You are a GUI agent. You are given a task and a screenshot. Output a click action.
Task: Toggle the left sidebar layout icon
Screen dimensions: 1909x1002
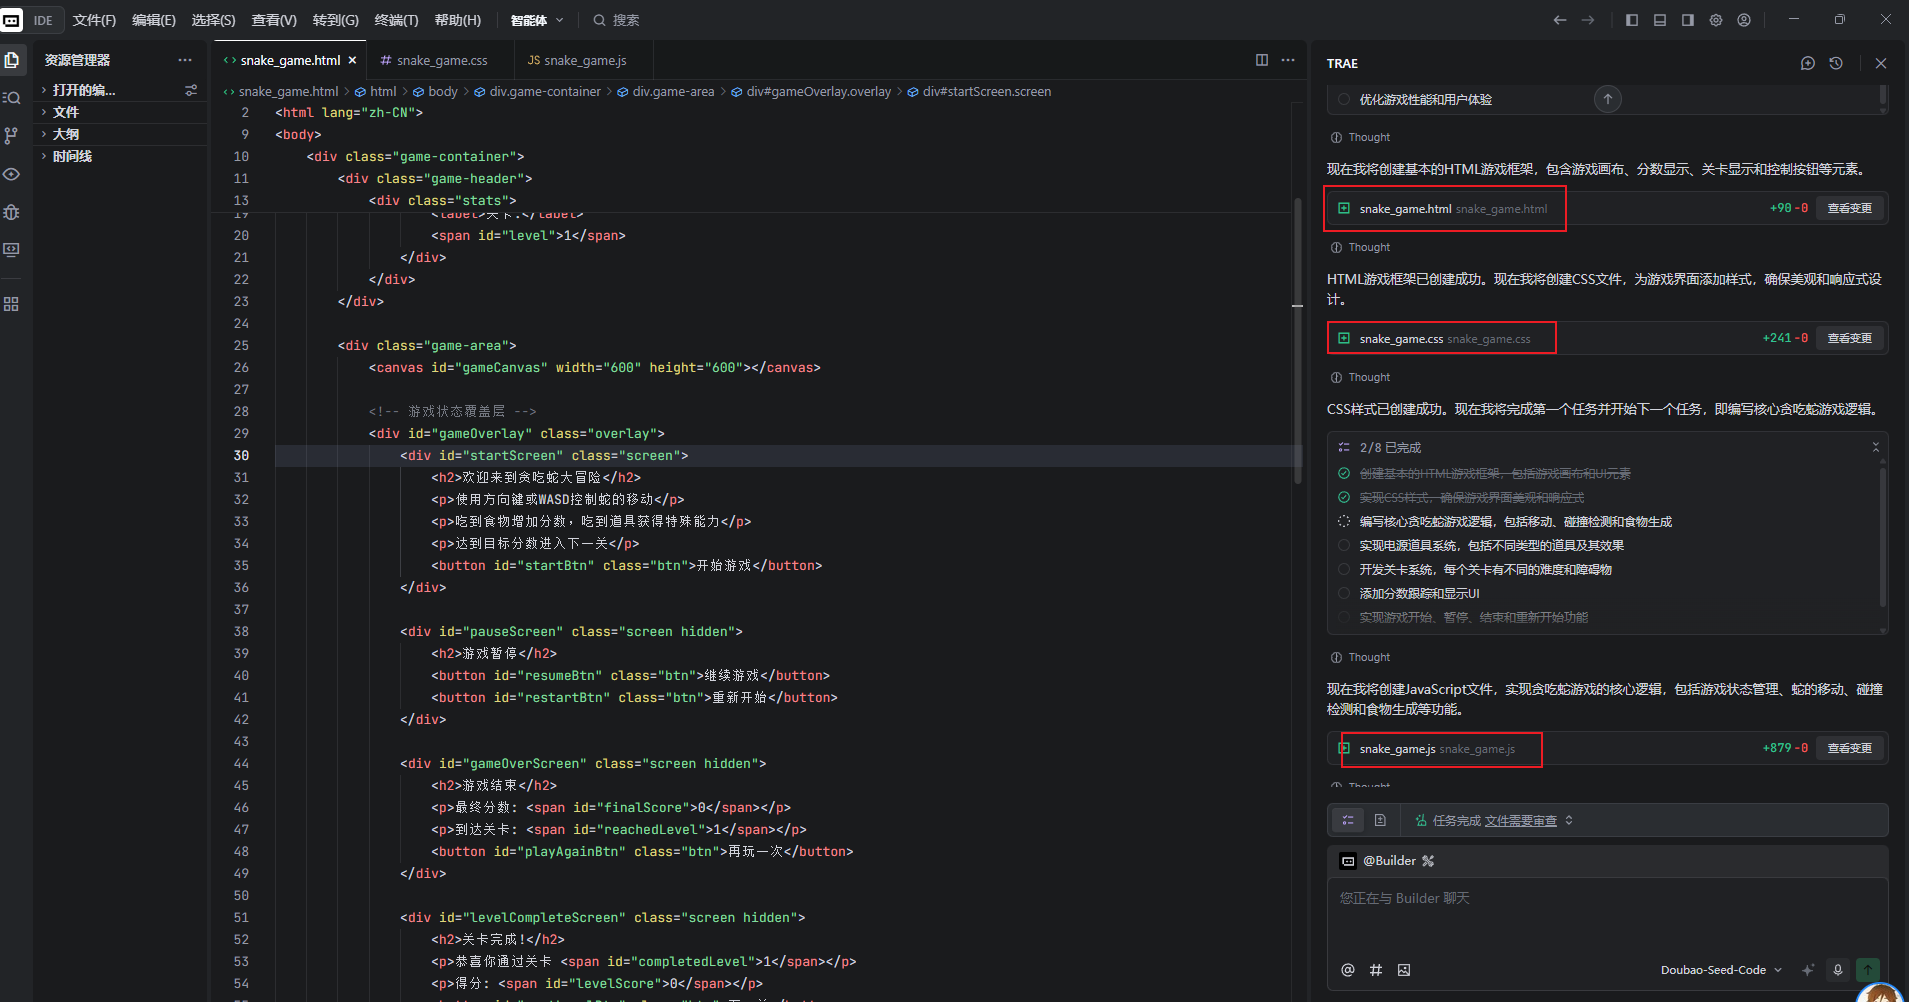tap(1632, 20)
